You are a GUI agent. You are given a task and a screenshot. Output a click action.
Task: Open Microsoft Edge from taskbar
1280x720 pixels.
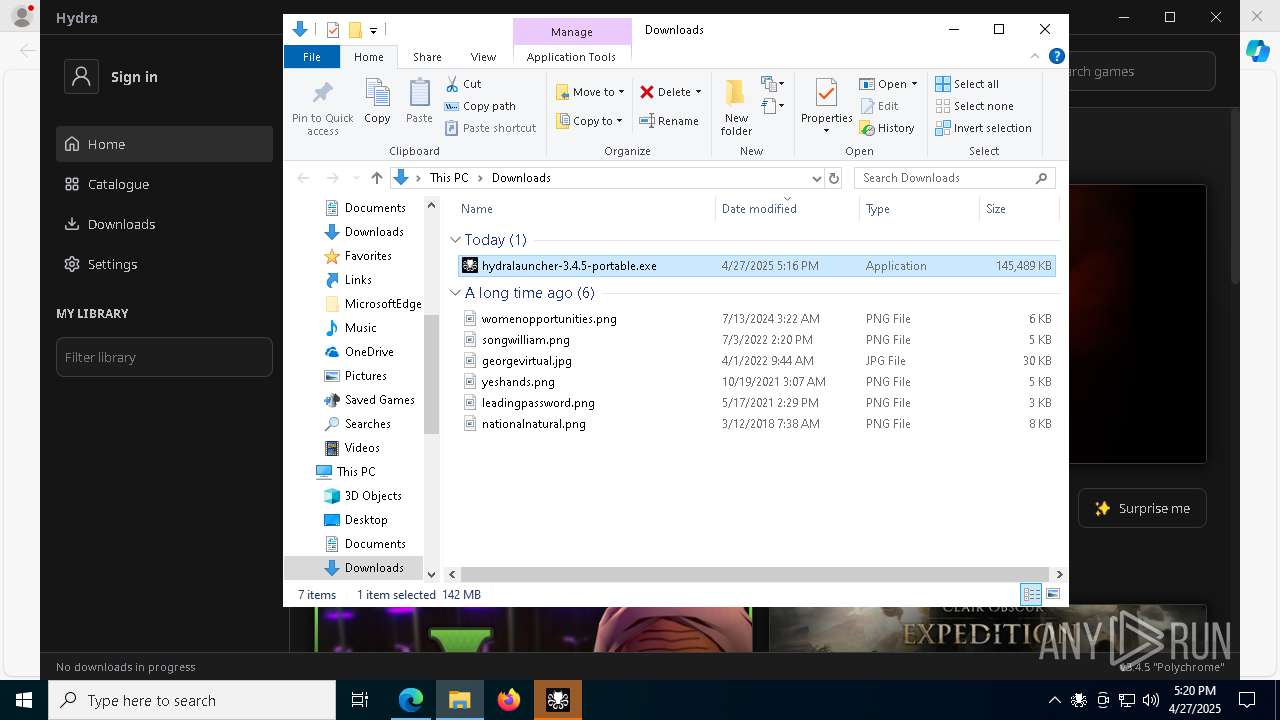(x=411, y=700)
